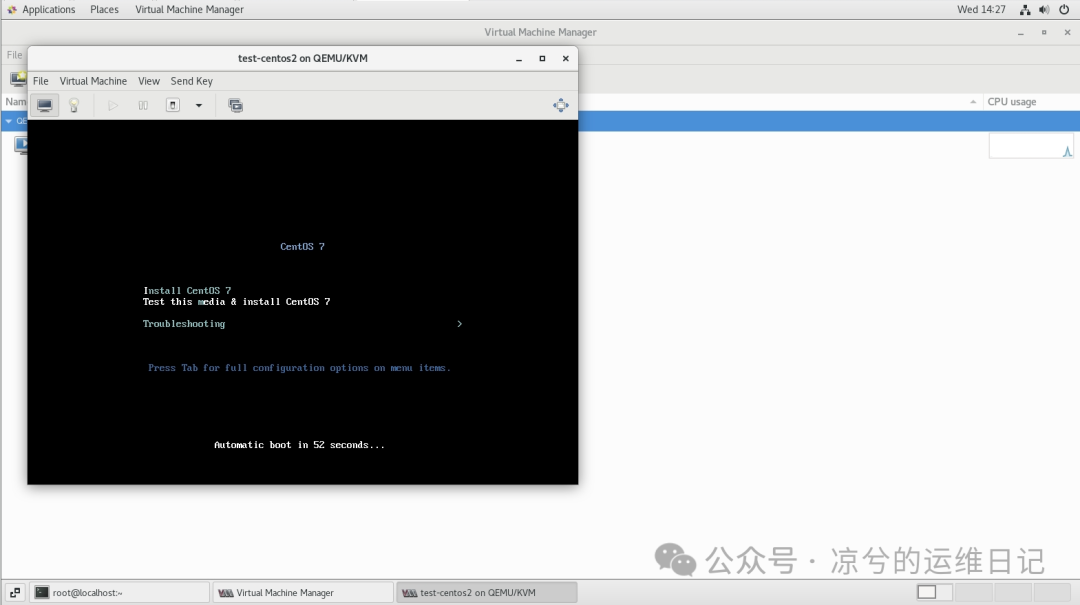Screen dimensions: 1080x605
Task: Minimize the test-centos2 console window
Action: coord(519,59)
